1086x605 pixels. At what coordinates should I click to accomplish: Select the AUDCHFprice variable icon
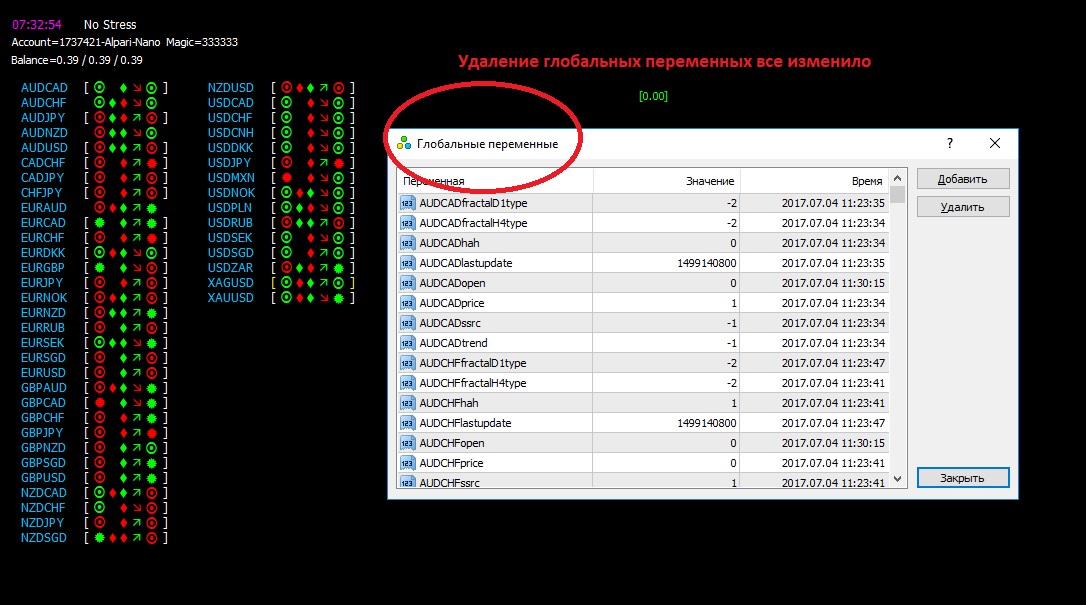[407, 463]
